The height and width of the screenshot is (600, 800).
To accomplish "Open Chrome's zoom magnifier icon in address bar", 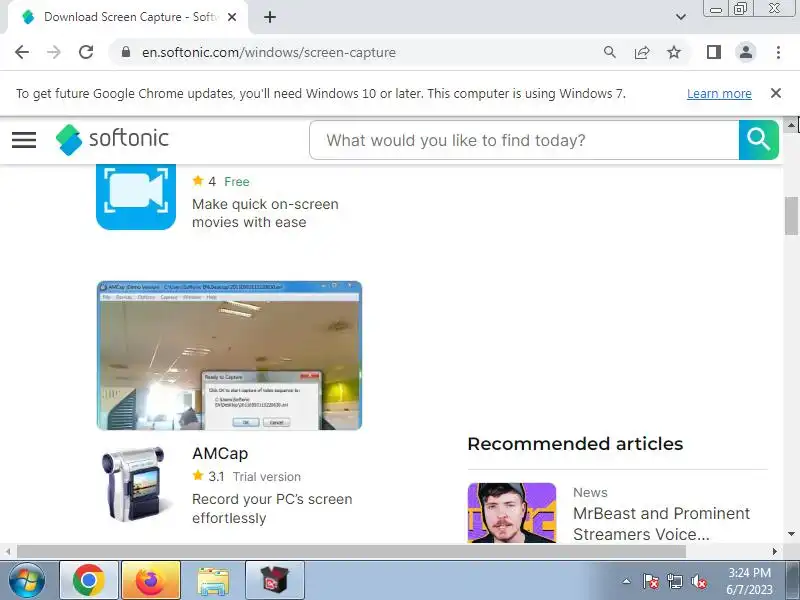I will click(x=610, y=52).
